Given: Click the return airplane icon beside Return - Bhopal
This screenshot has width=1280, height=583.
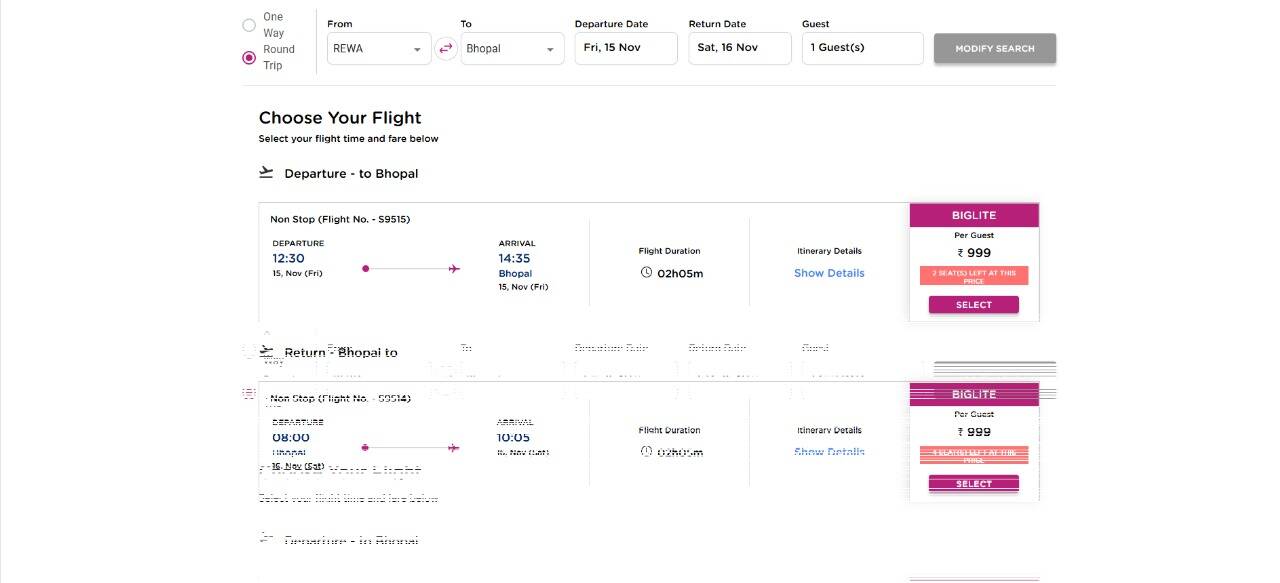Looking at the screenshot, I should [x=266, y=351].
